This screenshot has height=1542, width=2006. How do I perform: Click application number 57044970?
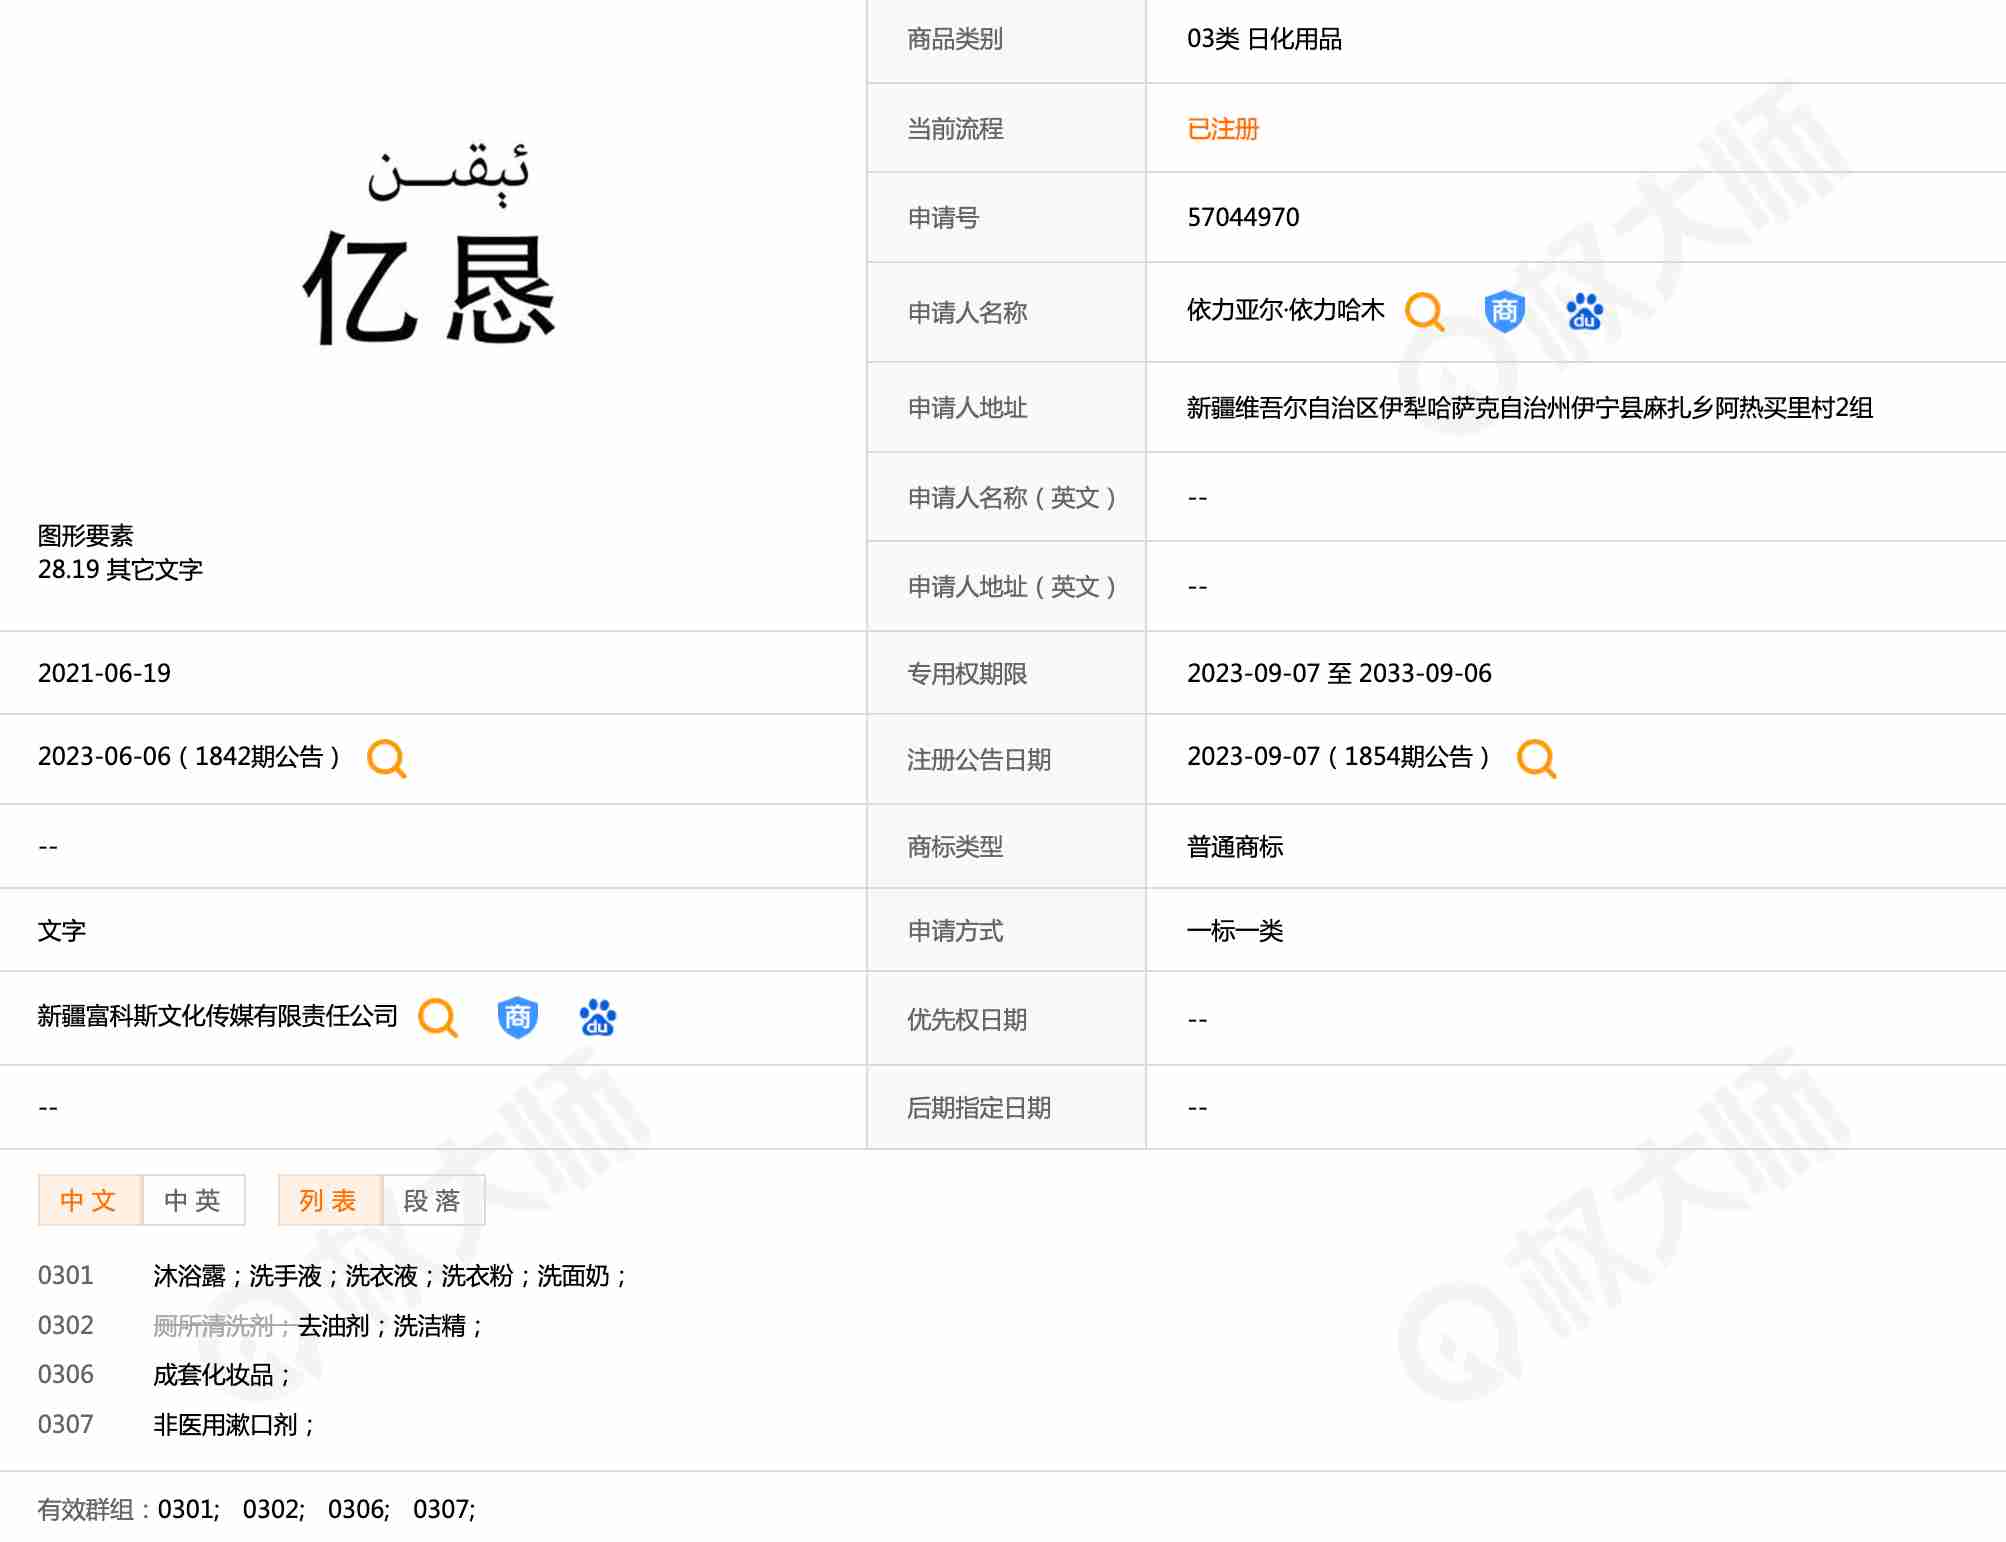click(x=1243, y=218)
